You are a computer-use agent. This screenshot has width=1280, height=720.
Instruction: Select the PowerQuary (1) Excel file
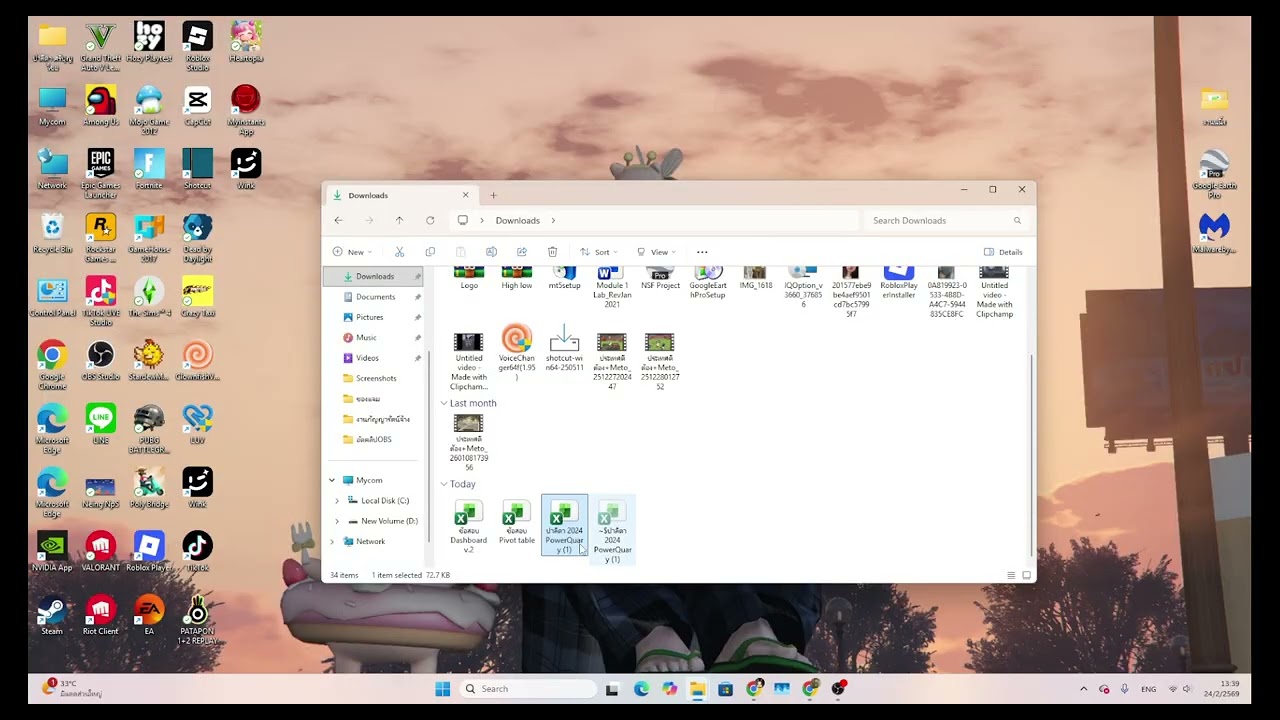click(564, 526)
